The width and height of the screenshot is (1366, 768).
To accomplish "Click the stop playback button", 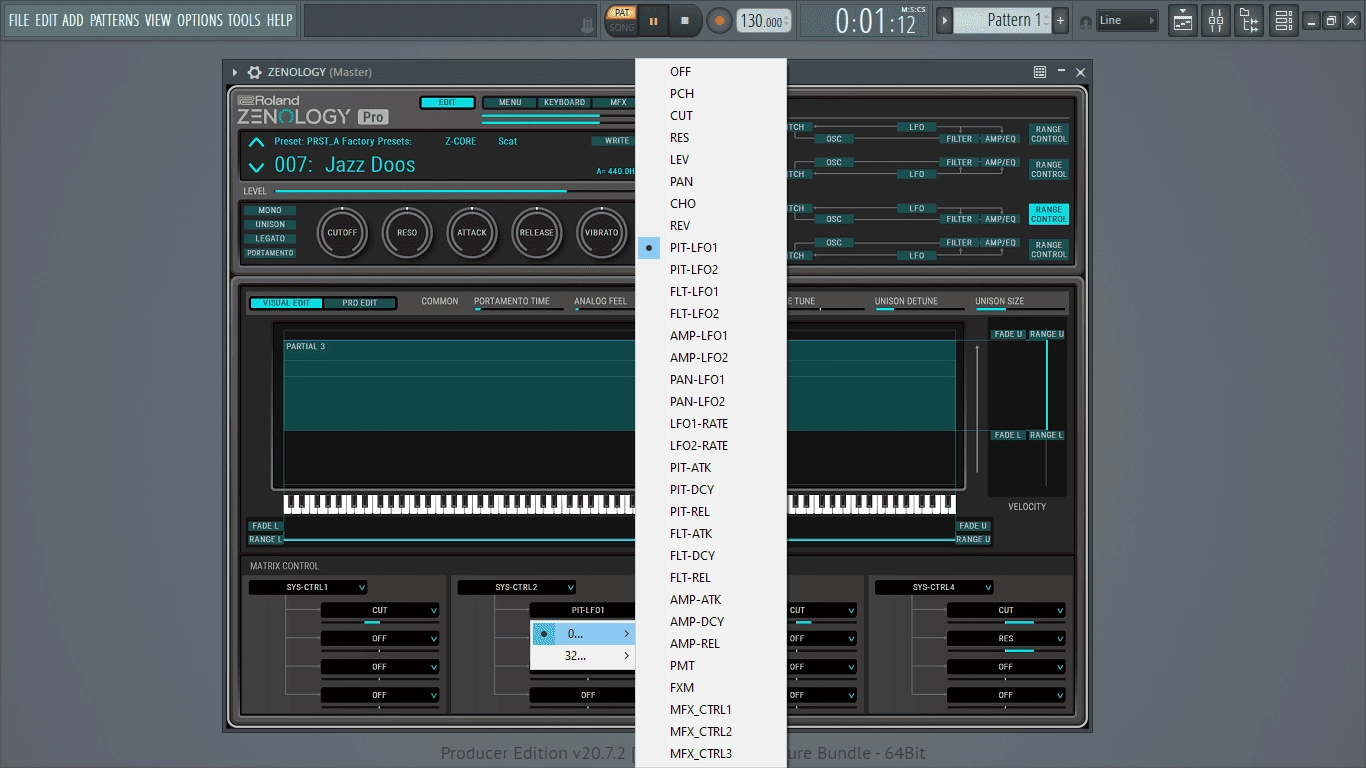I will tap(685, 20).
